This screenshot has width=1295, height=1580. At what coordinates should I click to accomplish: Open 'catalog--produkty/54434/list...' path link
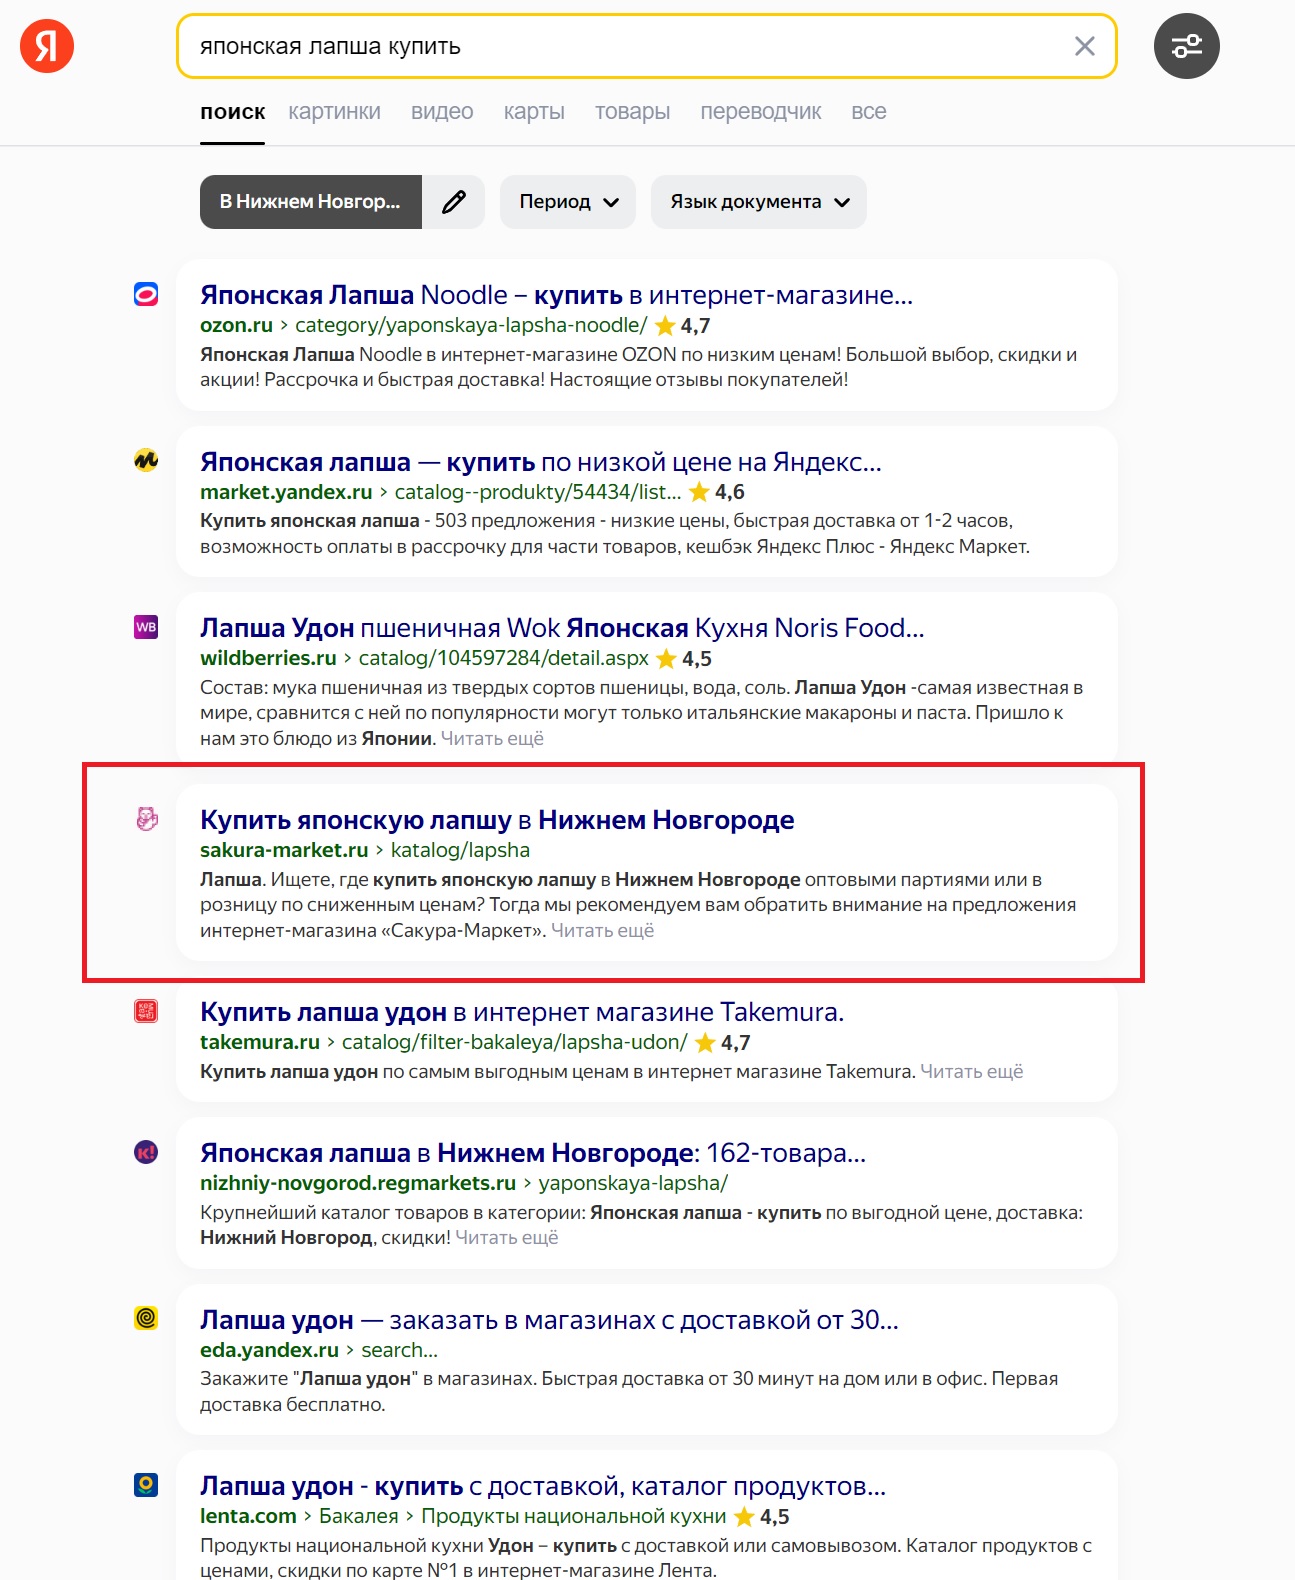coord(538,492)
